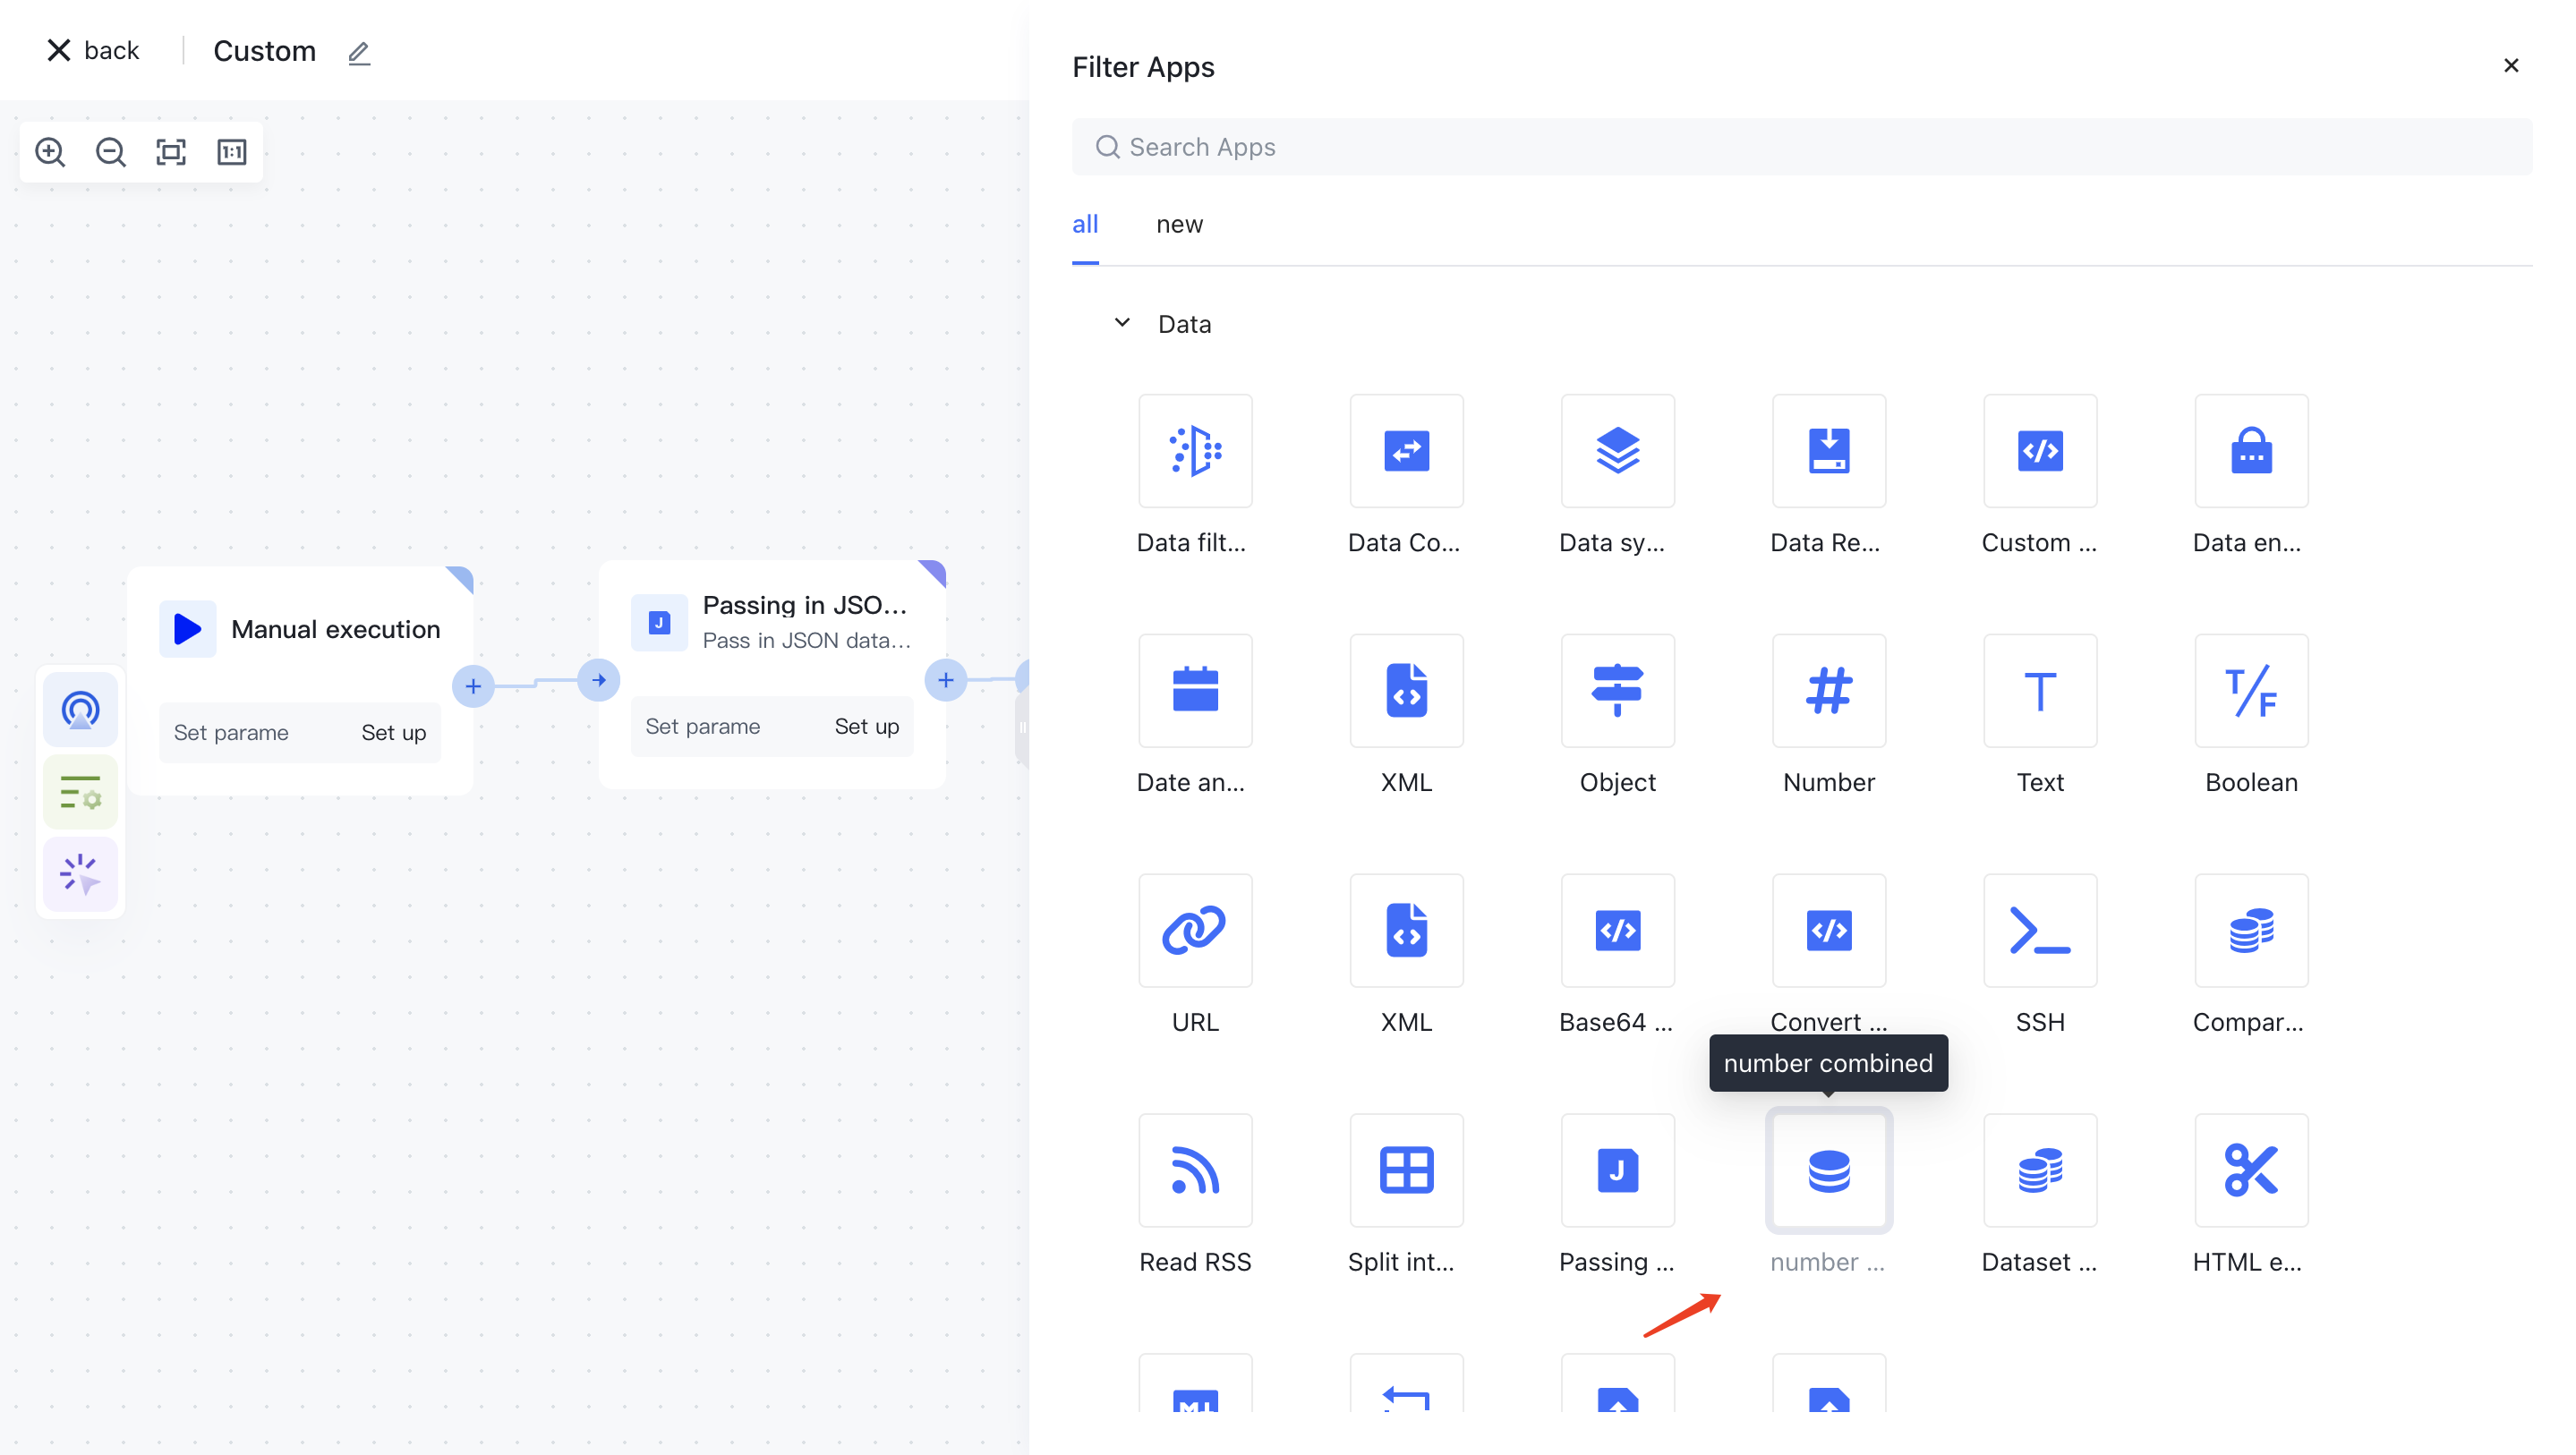Select the Data filter app icon
Screen dimensions: 2576x1455
click(x=1195, y=451)
